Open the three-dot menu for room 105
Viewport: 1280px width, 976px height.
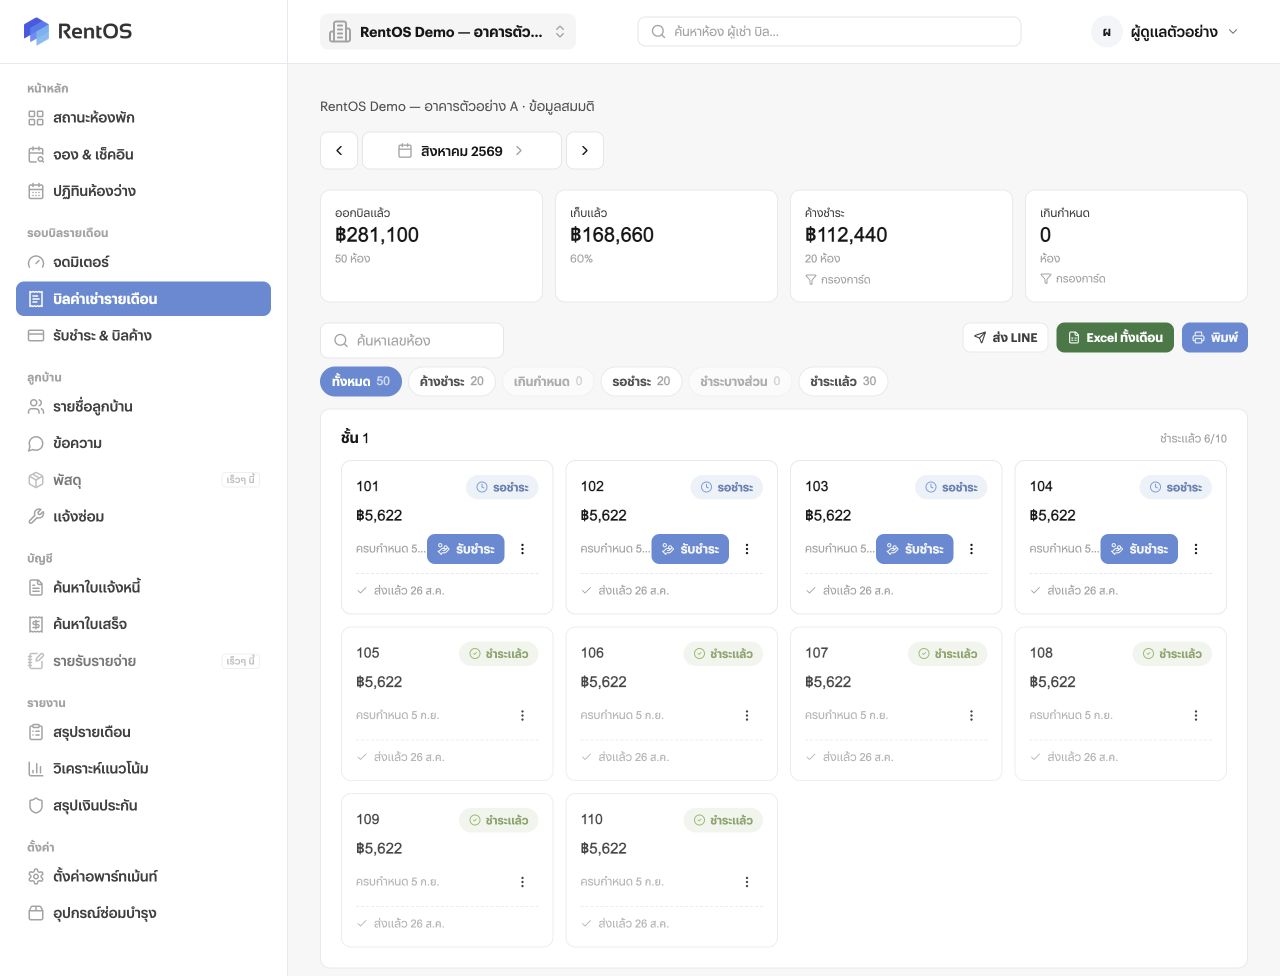522,715
